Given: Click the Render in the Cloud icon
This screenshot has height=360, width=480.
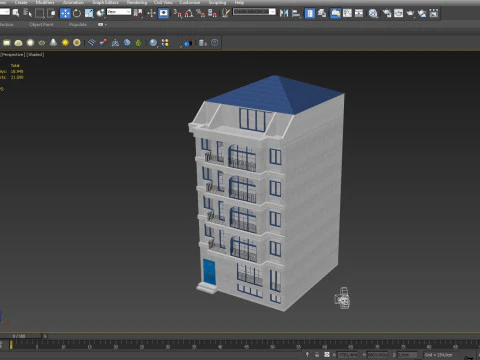Looking at the screenshot, I should [x=422, y=13].
